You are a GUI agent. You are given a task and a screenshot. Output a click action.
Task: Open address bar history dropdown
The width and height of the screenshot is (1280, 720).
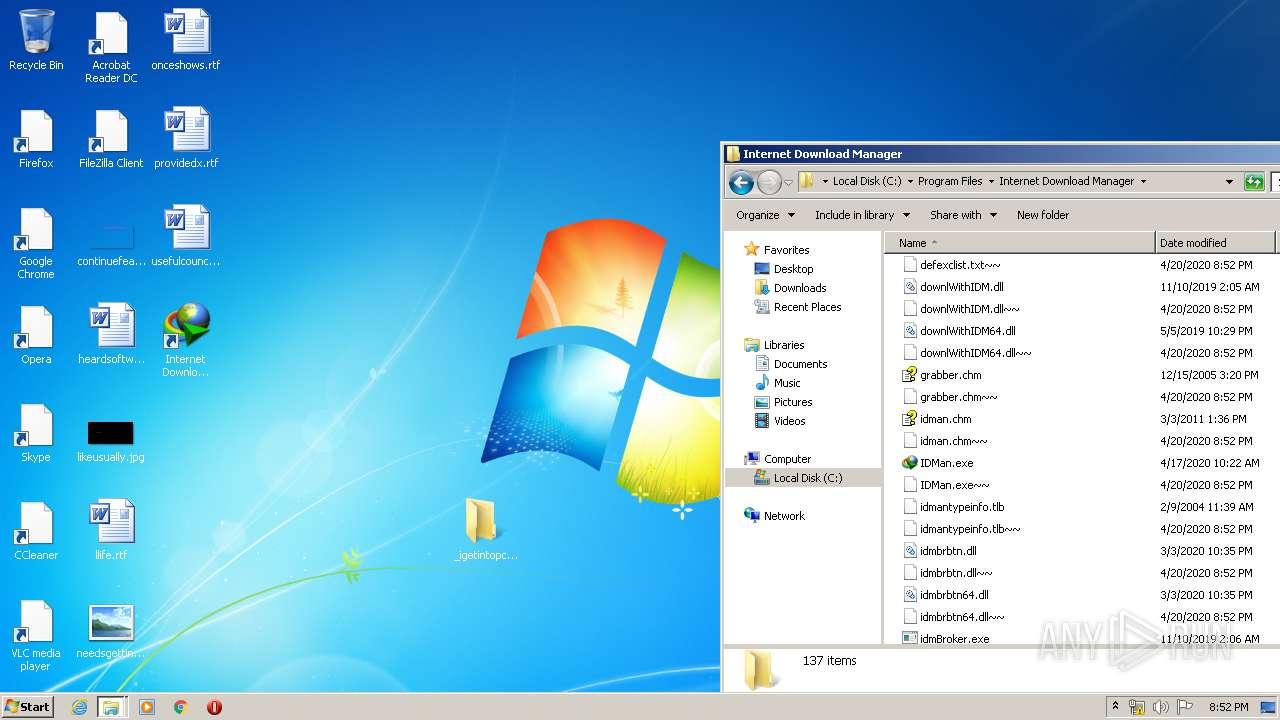coord(1229,182)
